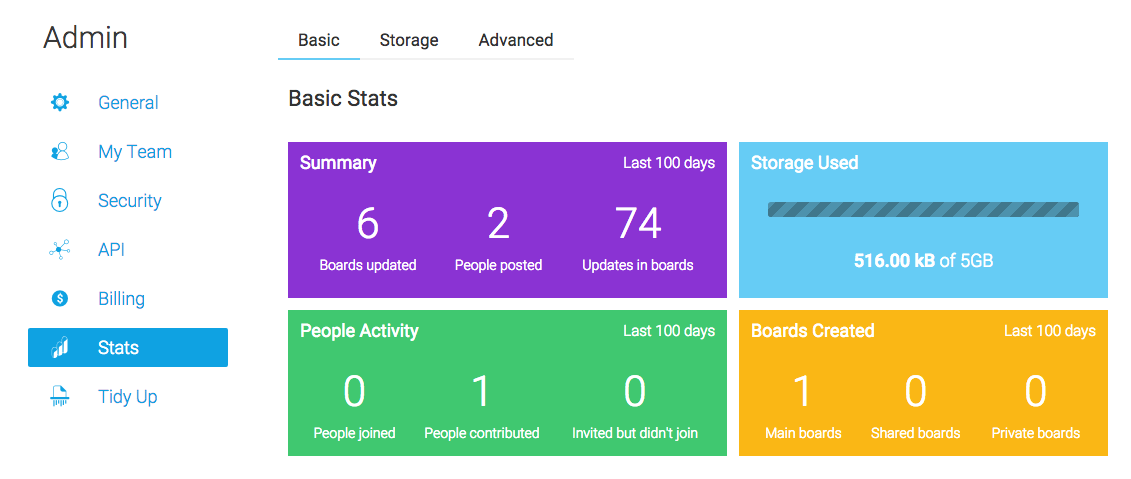Select the Basic tab
Image resolution: width=1131 pixels, height=479 pixels.
[319, 40]
